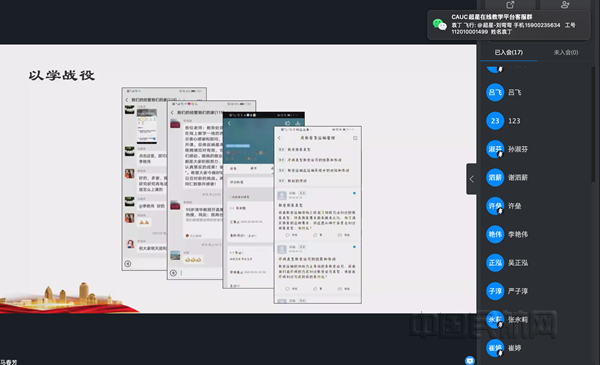Select participant name 张永莉

[518, 319]
